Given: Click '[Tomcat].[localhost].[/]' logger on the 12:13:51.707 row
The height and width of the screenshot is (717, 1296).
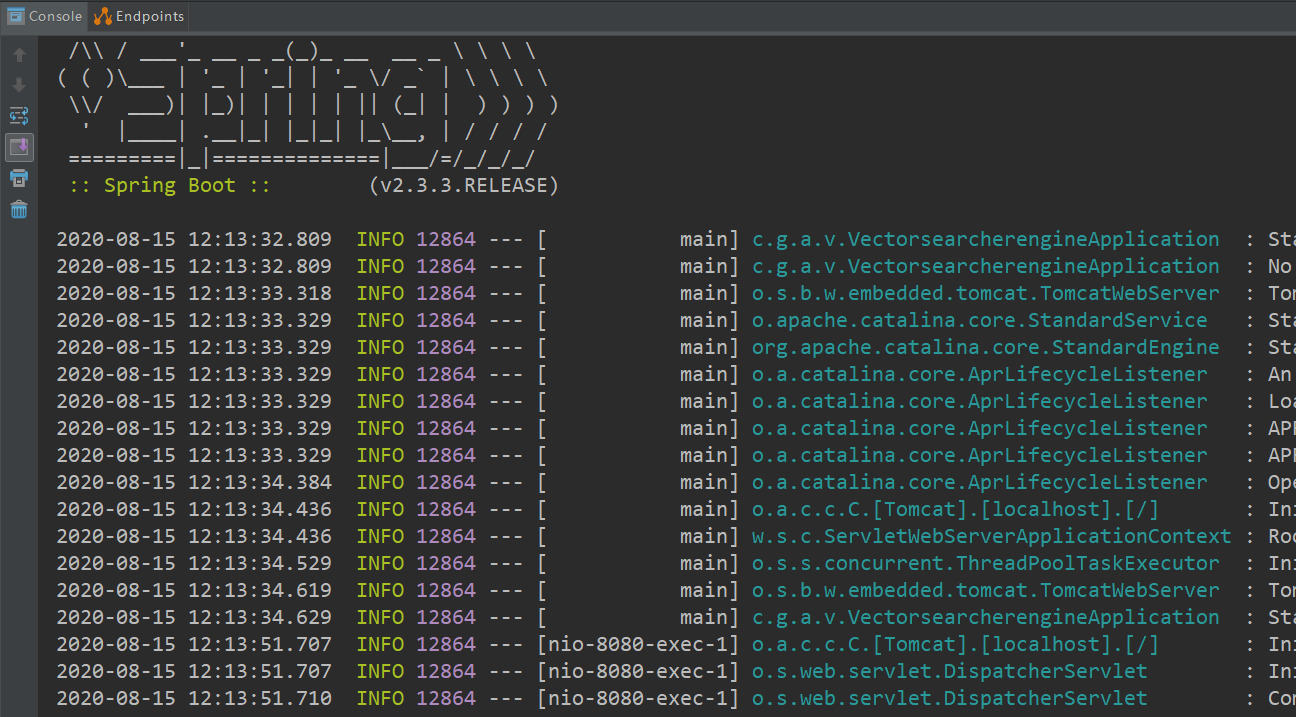Looking at the screenshot, I should [x=956, y=644].
